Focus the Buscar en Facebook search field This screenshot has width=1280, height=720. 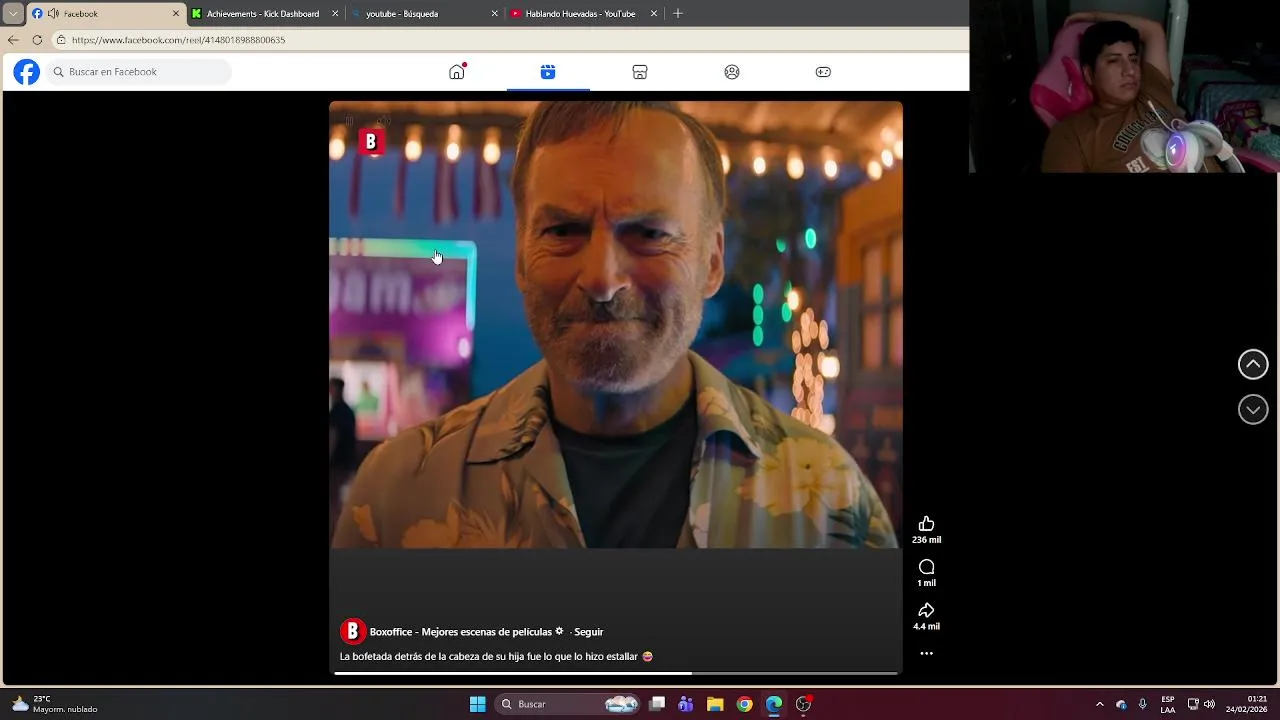139,72
